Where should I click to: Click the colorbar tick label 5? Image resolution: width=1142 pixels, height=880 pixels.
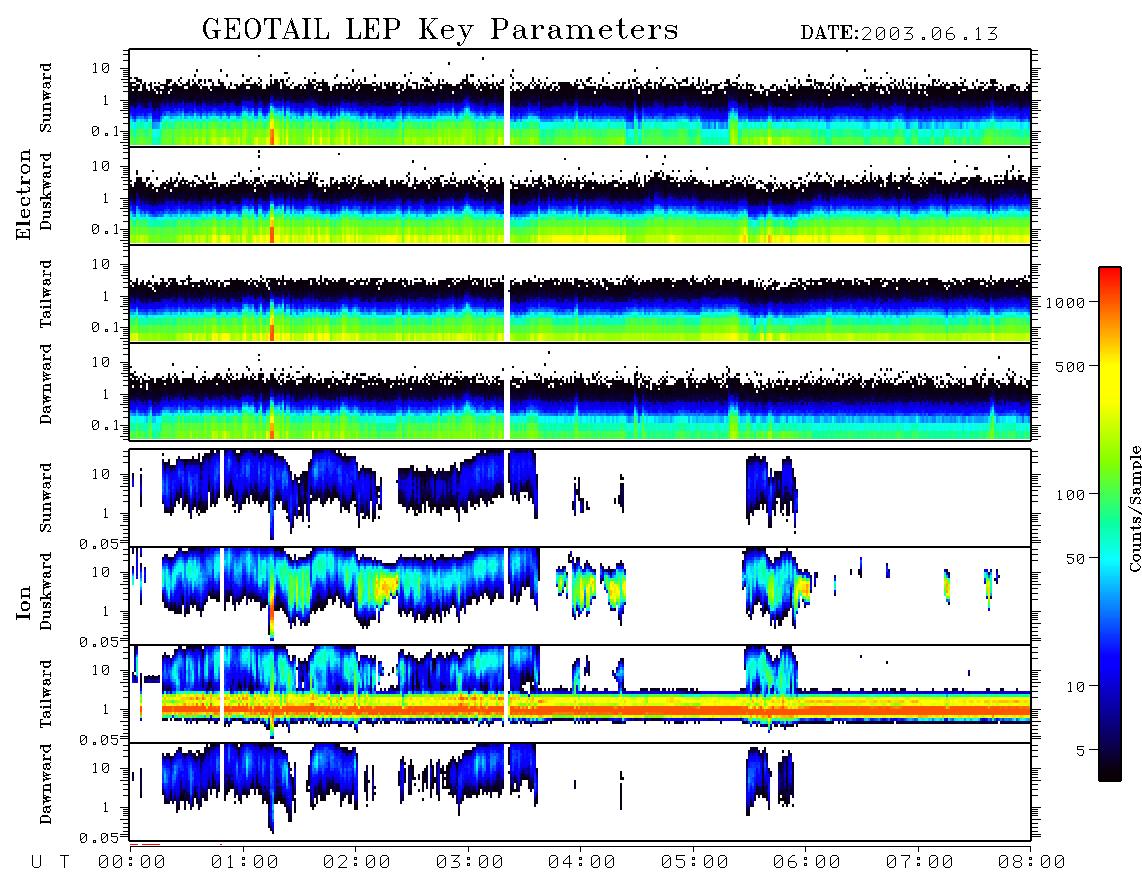coord(1080,750)
